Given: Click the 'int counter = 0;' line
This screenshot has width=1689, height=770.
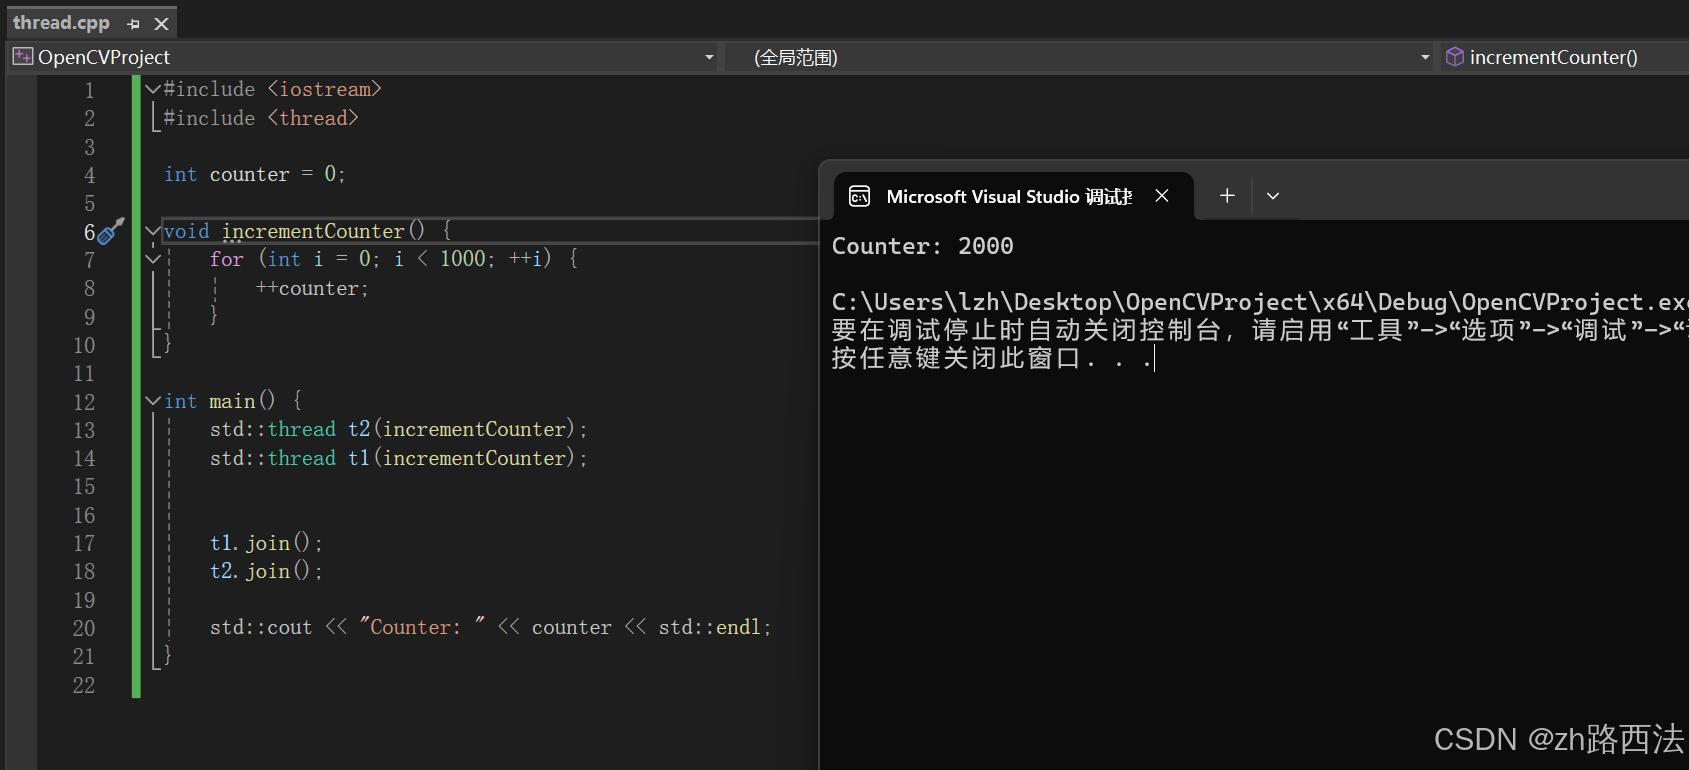Looking at the screenshot, I should pyautogui.click(x=255, y=174).
